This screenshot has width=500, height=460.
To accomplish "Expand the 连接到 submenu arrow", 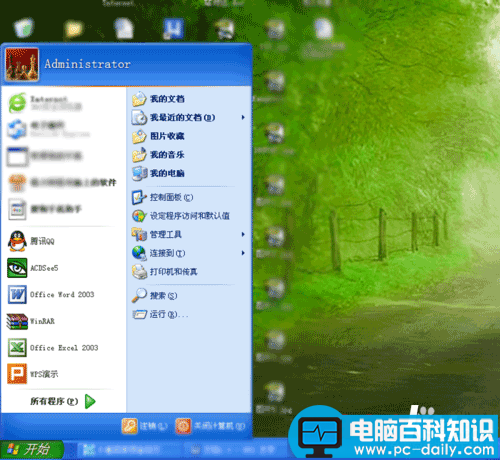I will coord(243,253).
